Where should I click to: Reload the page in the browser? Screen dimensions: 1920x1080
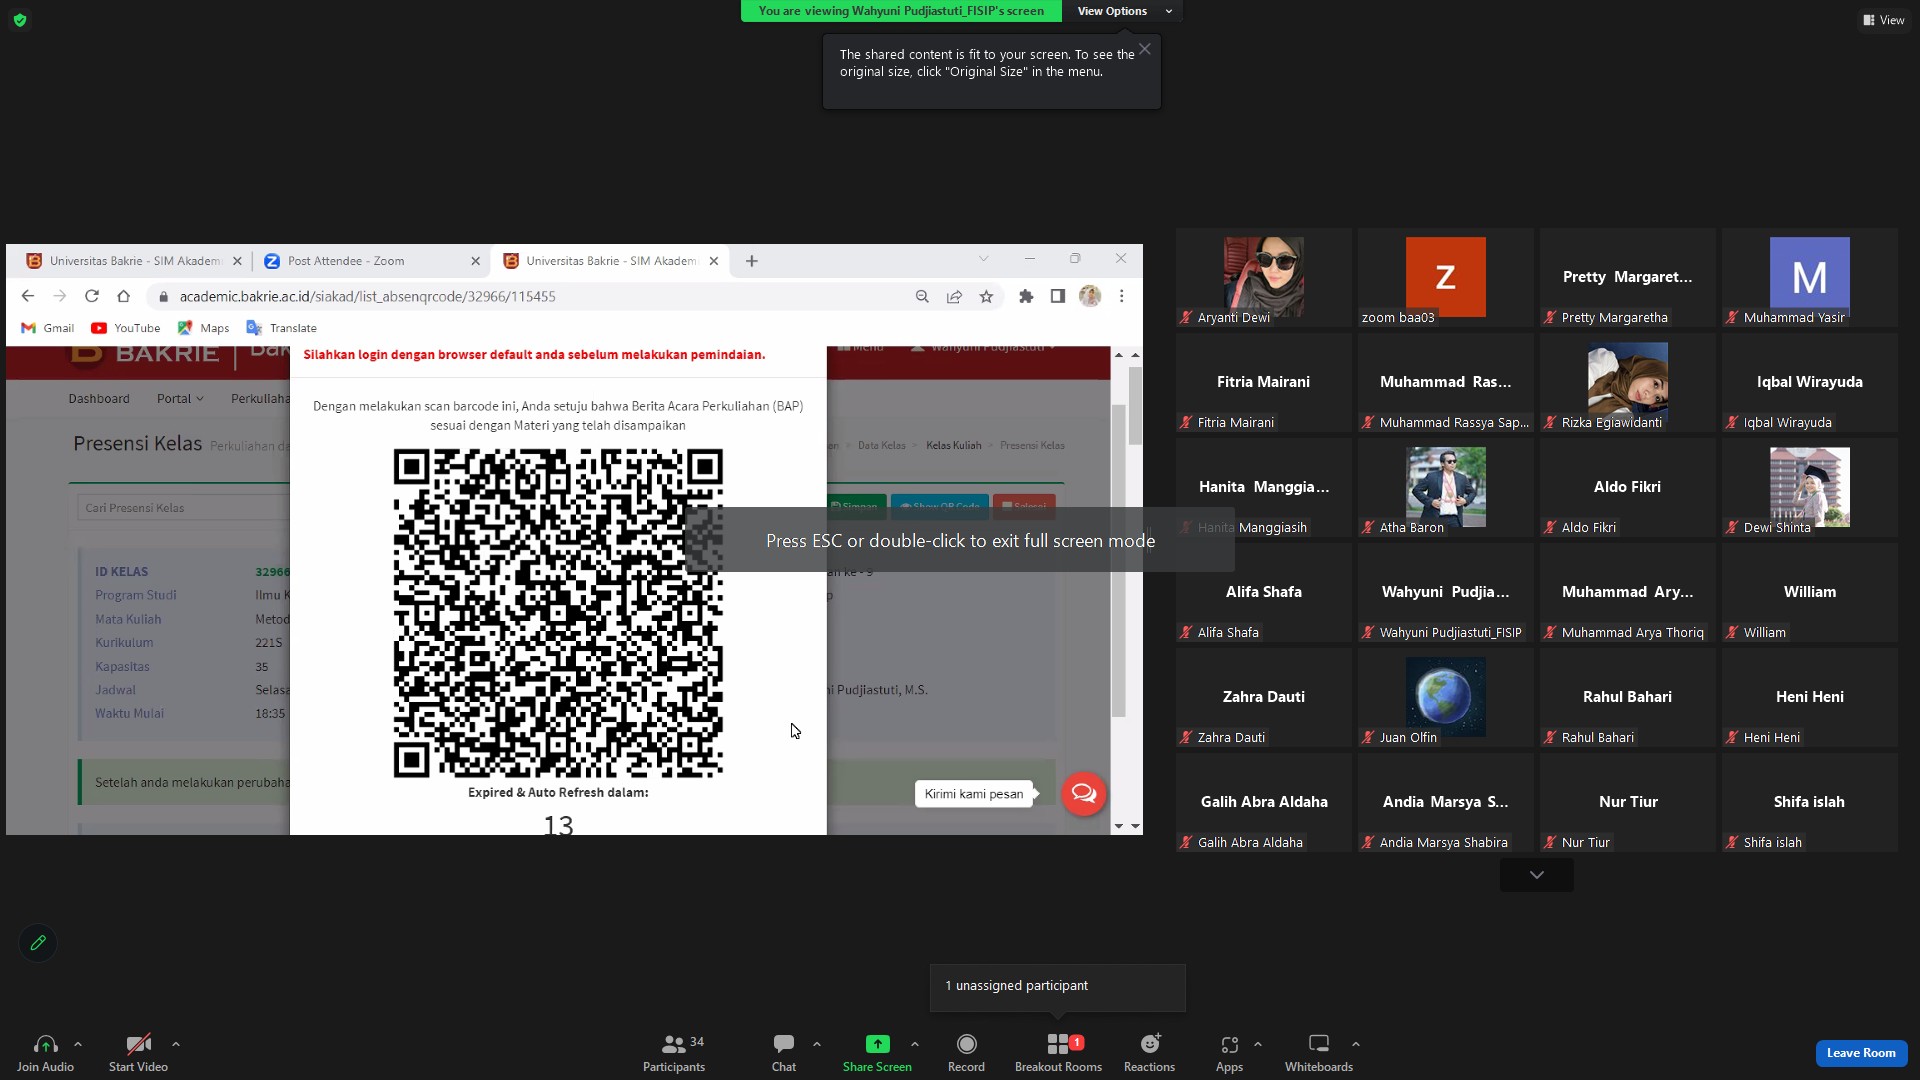[92, 296]
